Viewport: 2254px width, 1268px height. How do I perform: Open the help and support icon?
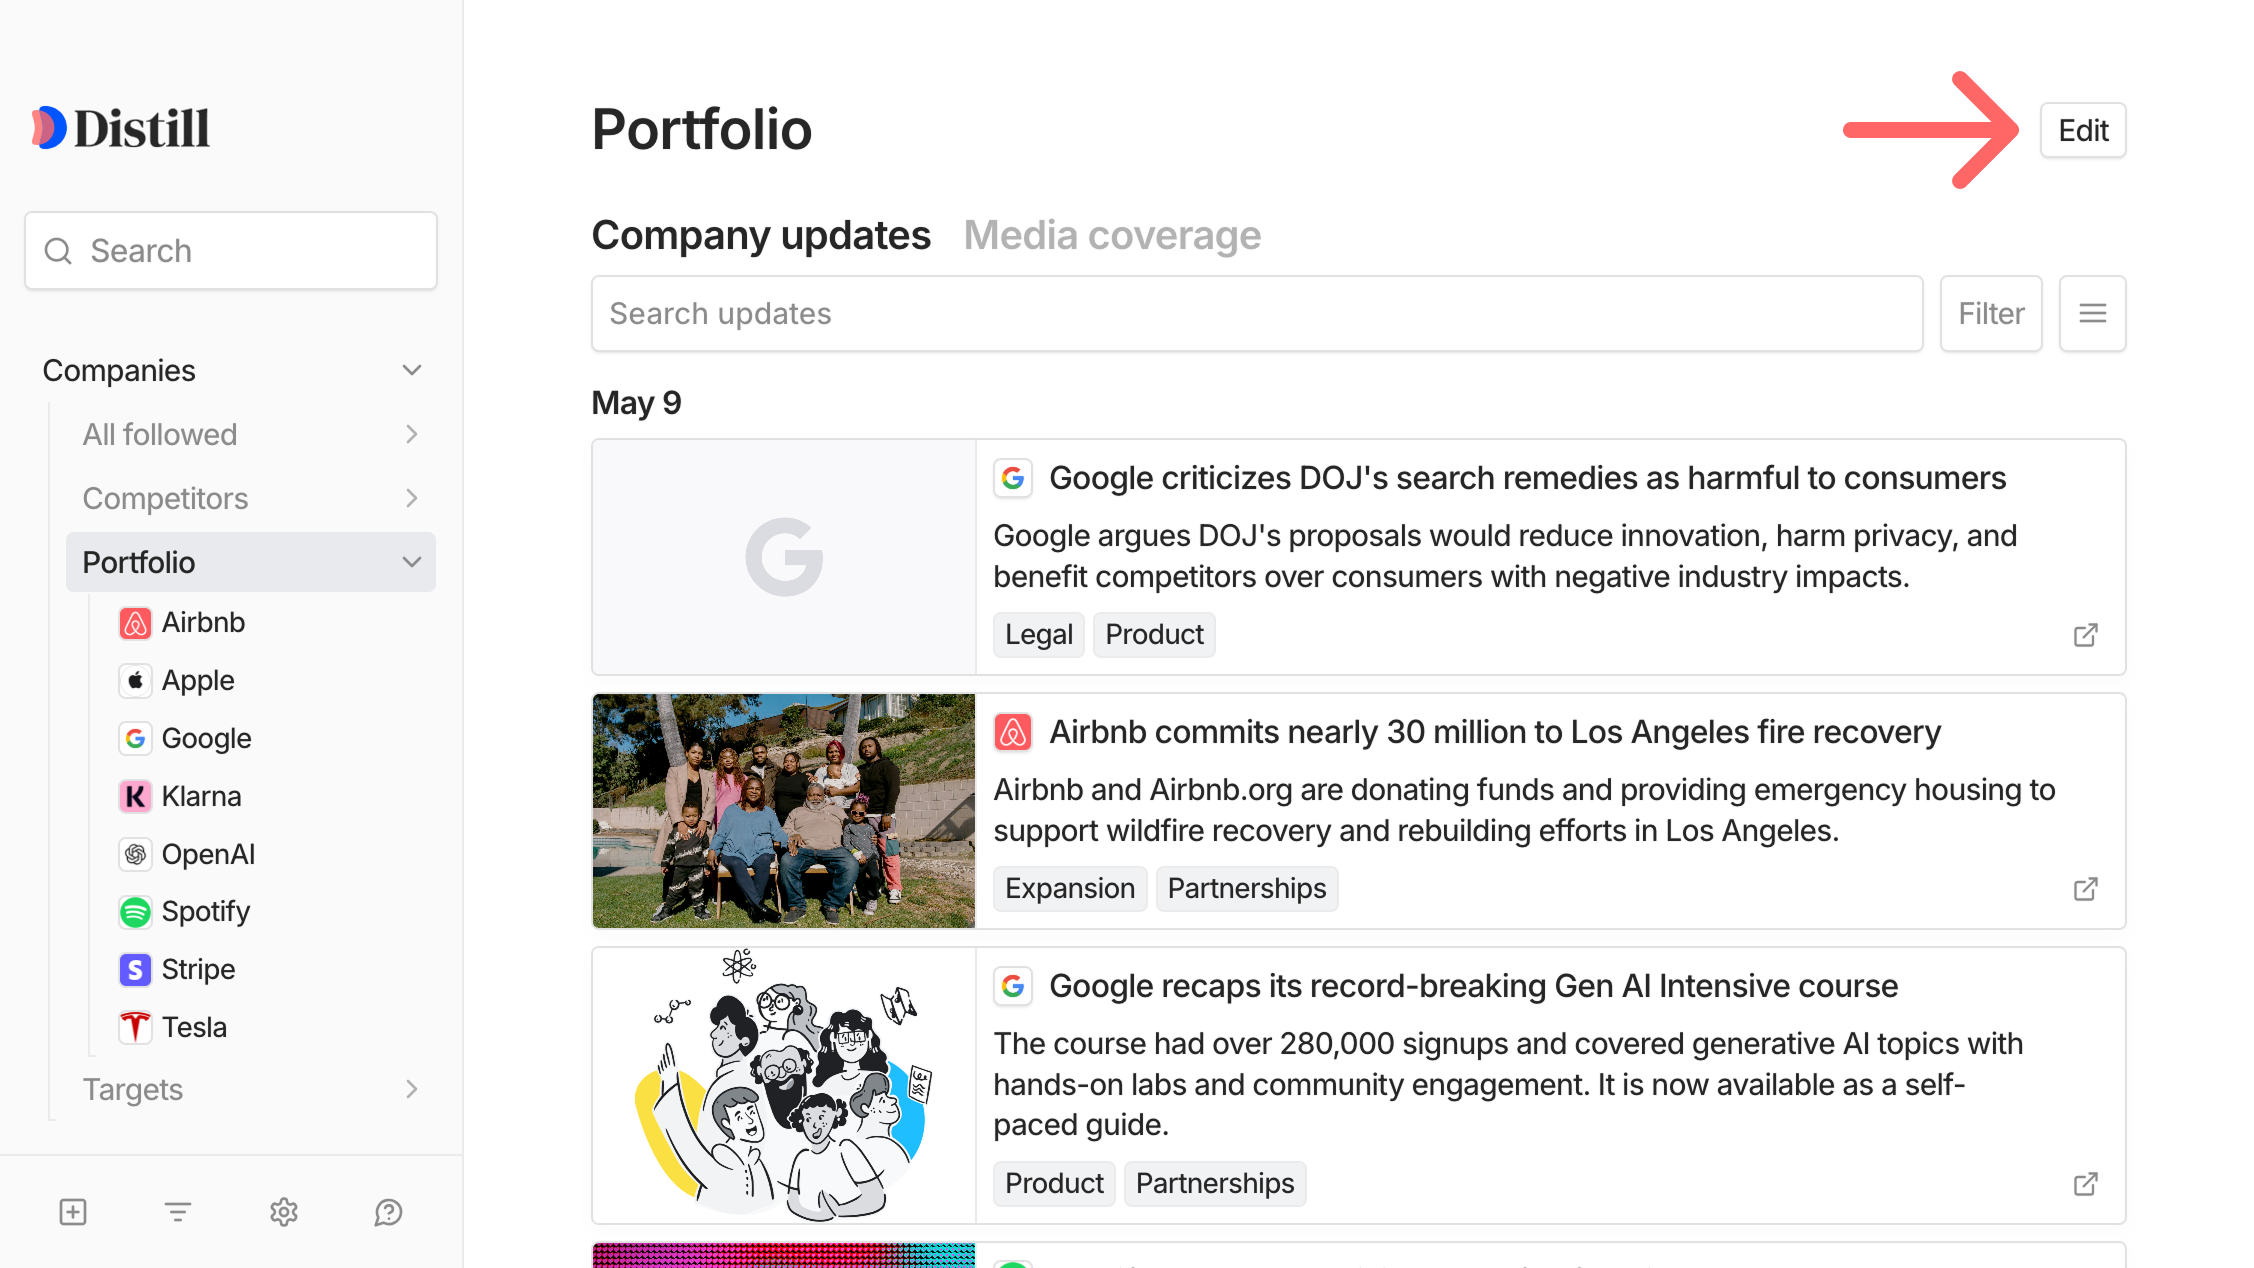click(388, 1212)
